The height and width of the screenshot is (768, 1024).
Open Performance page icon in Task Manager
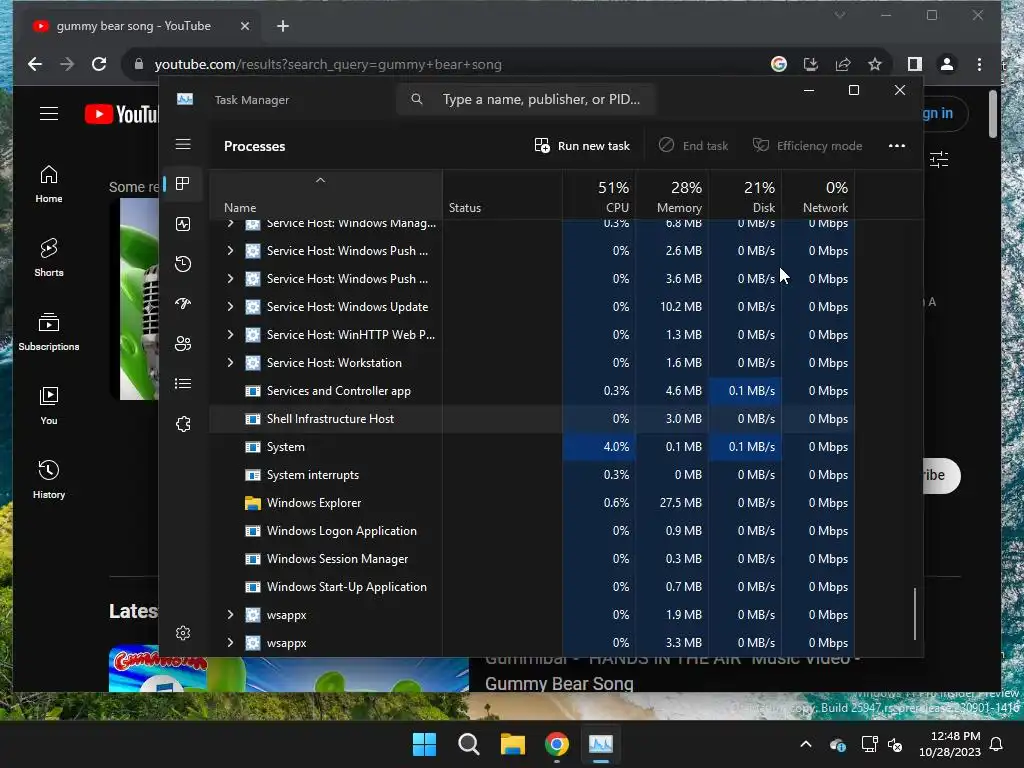183,224
